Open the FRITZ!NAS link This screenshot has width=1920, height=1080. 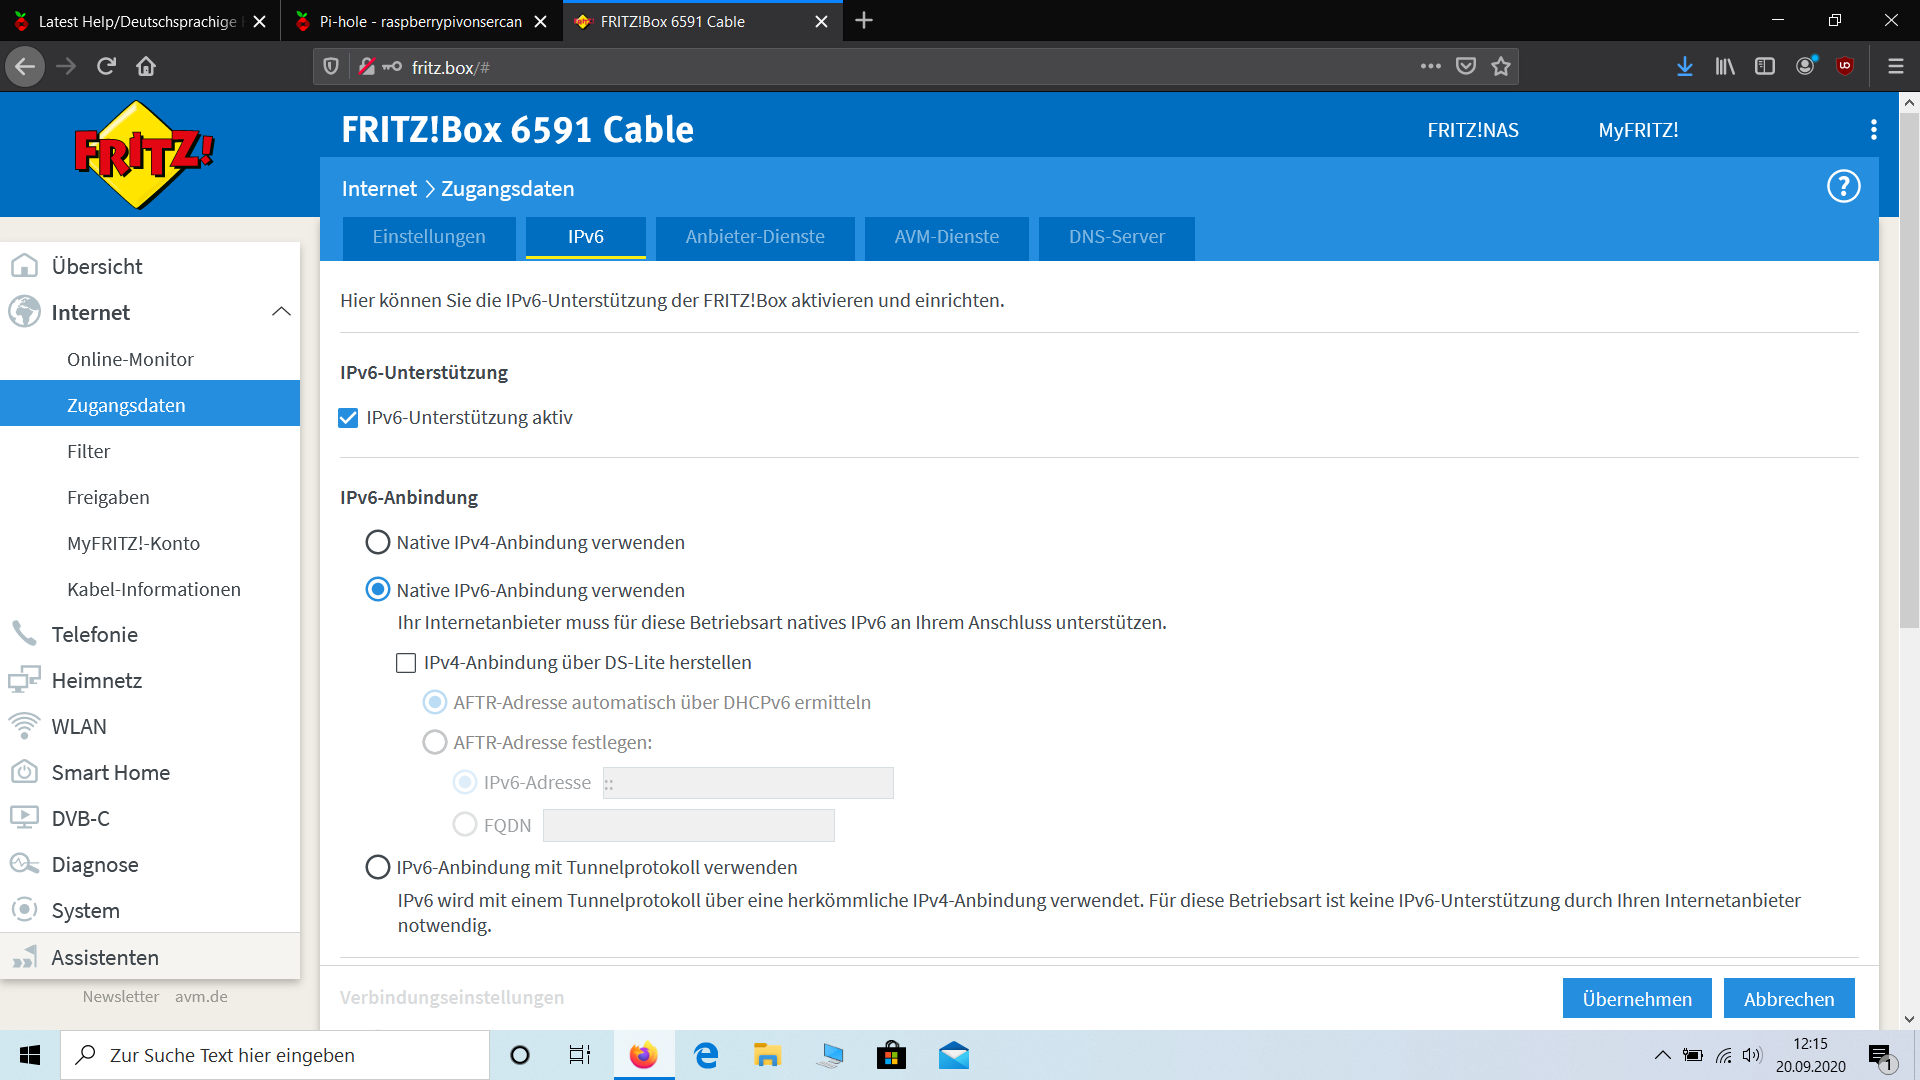(1473, 130)
